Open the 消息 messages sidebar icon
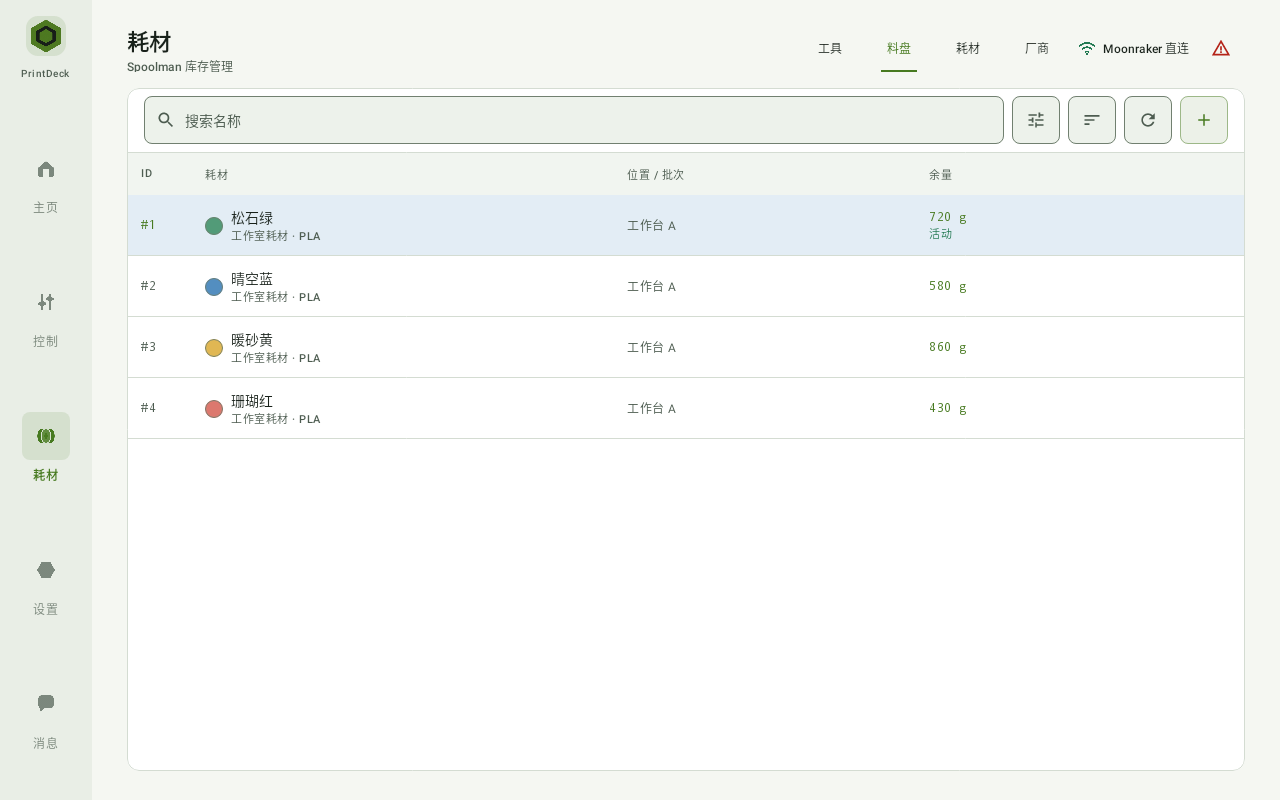This screenshot has height=800, width=1280. 46,703
